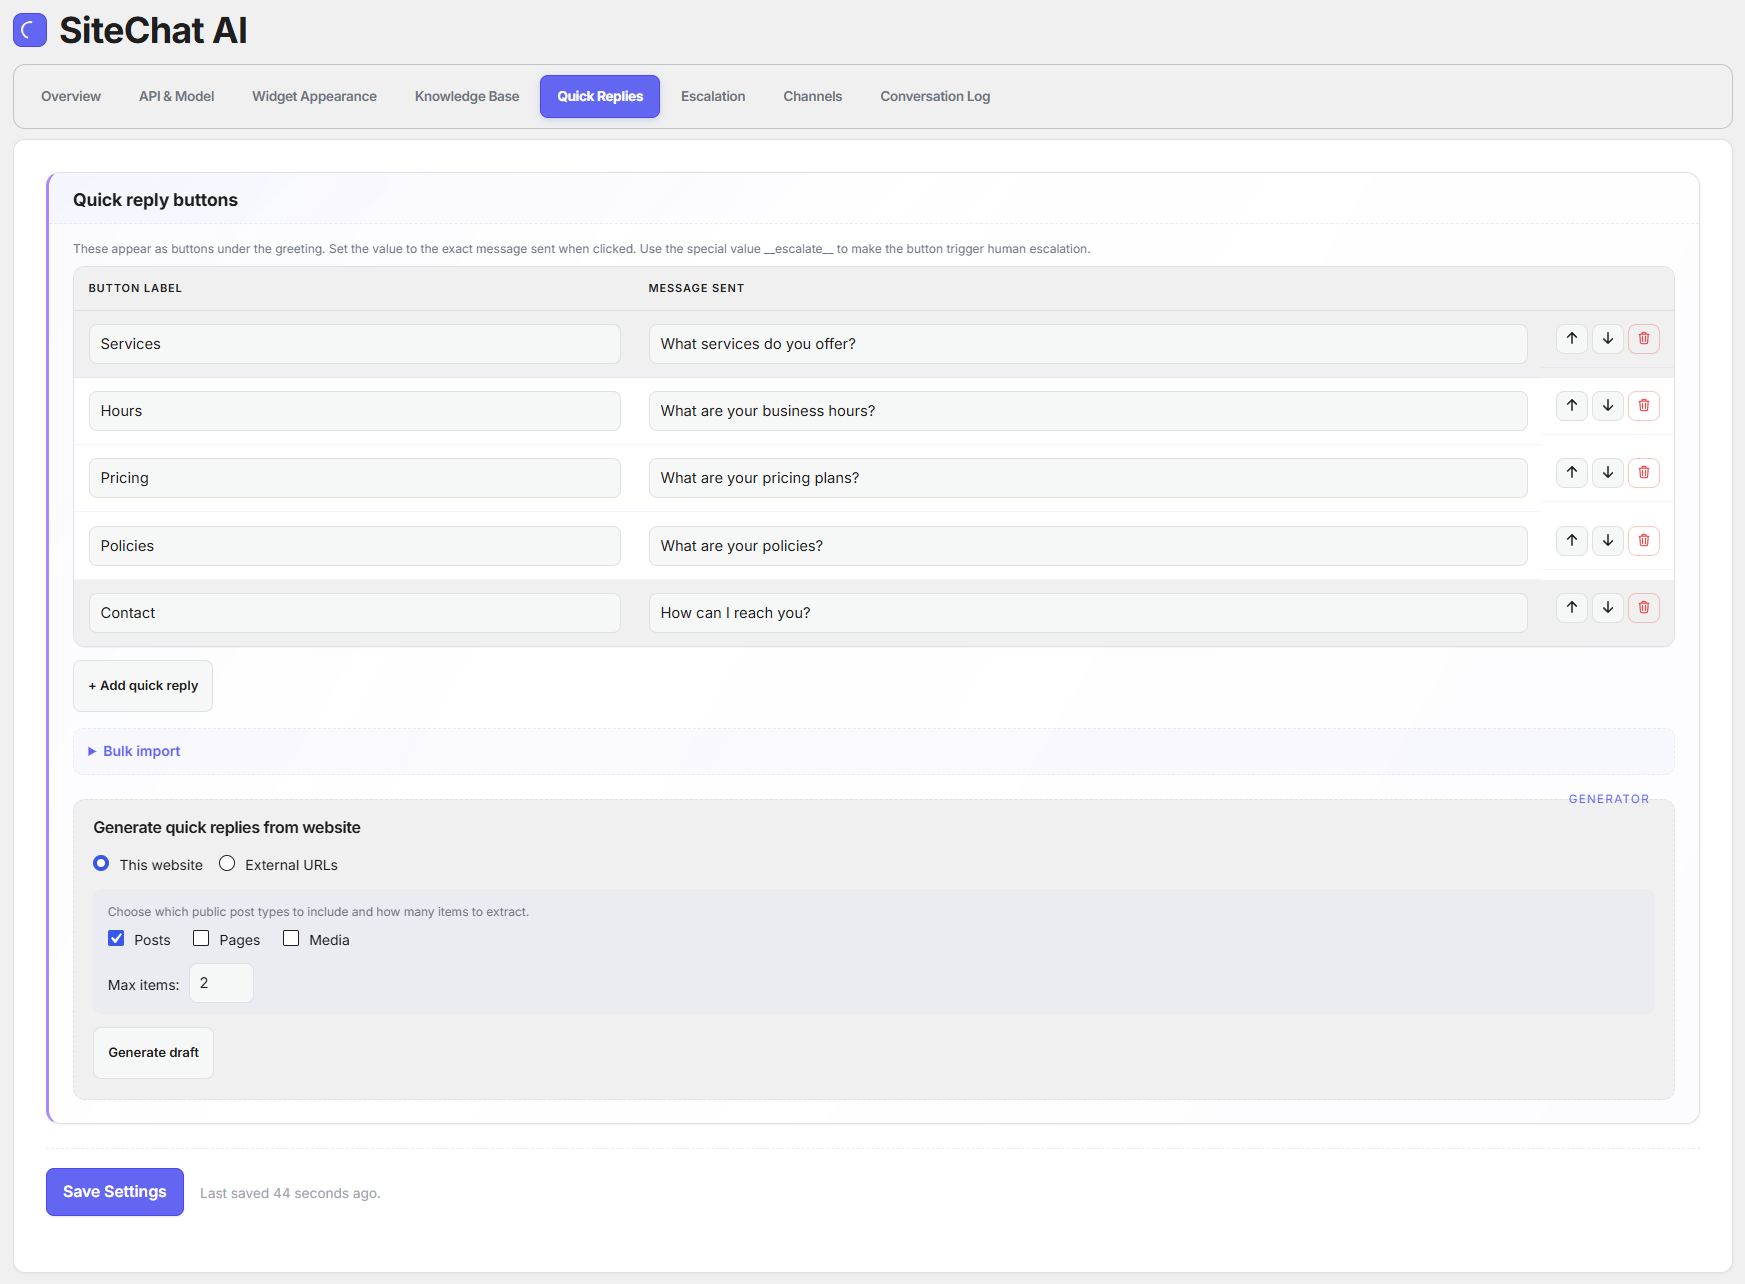Click the Add quick reply button
Screen dimensions: 1745x1284
click(143, 686)
